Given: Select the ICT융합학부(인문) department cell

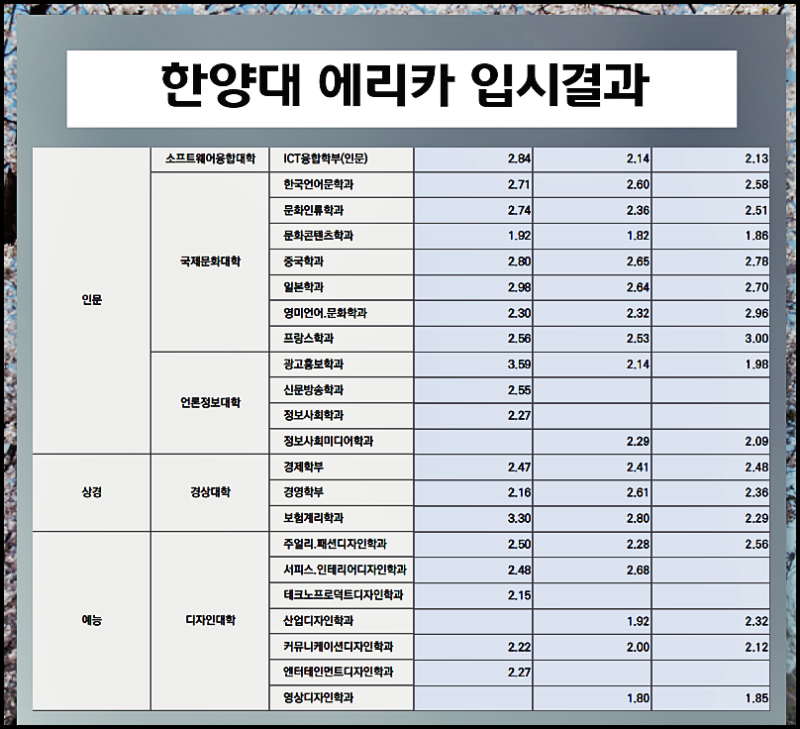Looking at the screenshot, I should (341, 159).
